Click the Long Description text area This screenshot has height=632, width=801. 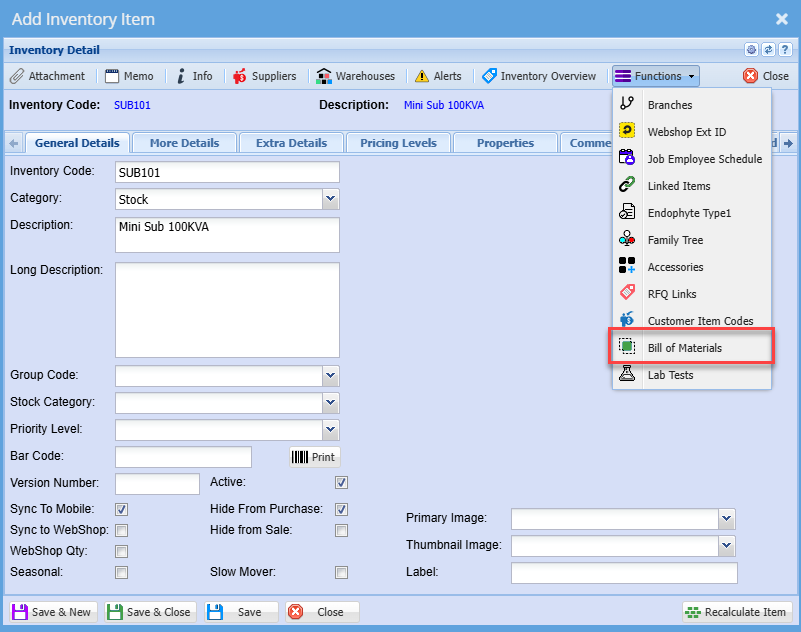[x=227, y=310]
